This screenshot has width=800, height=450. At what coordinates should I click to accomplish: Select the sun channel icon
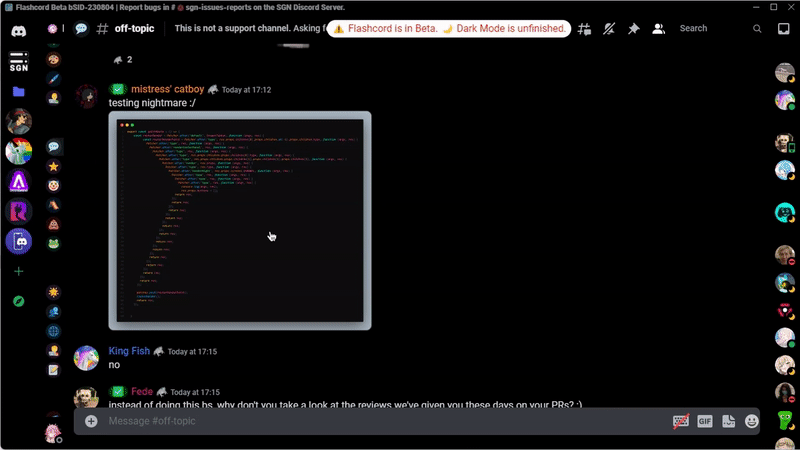tap(54, 292)
